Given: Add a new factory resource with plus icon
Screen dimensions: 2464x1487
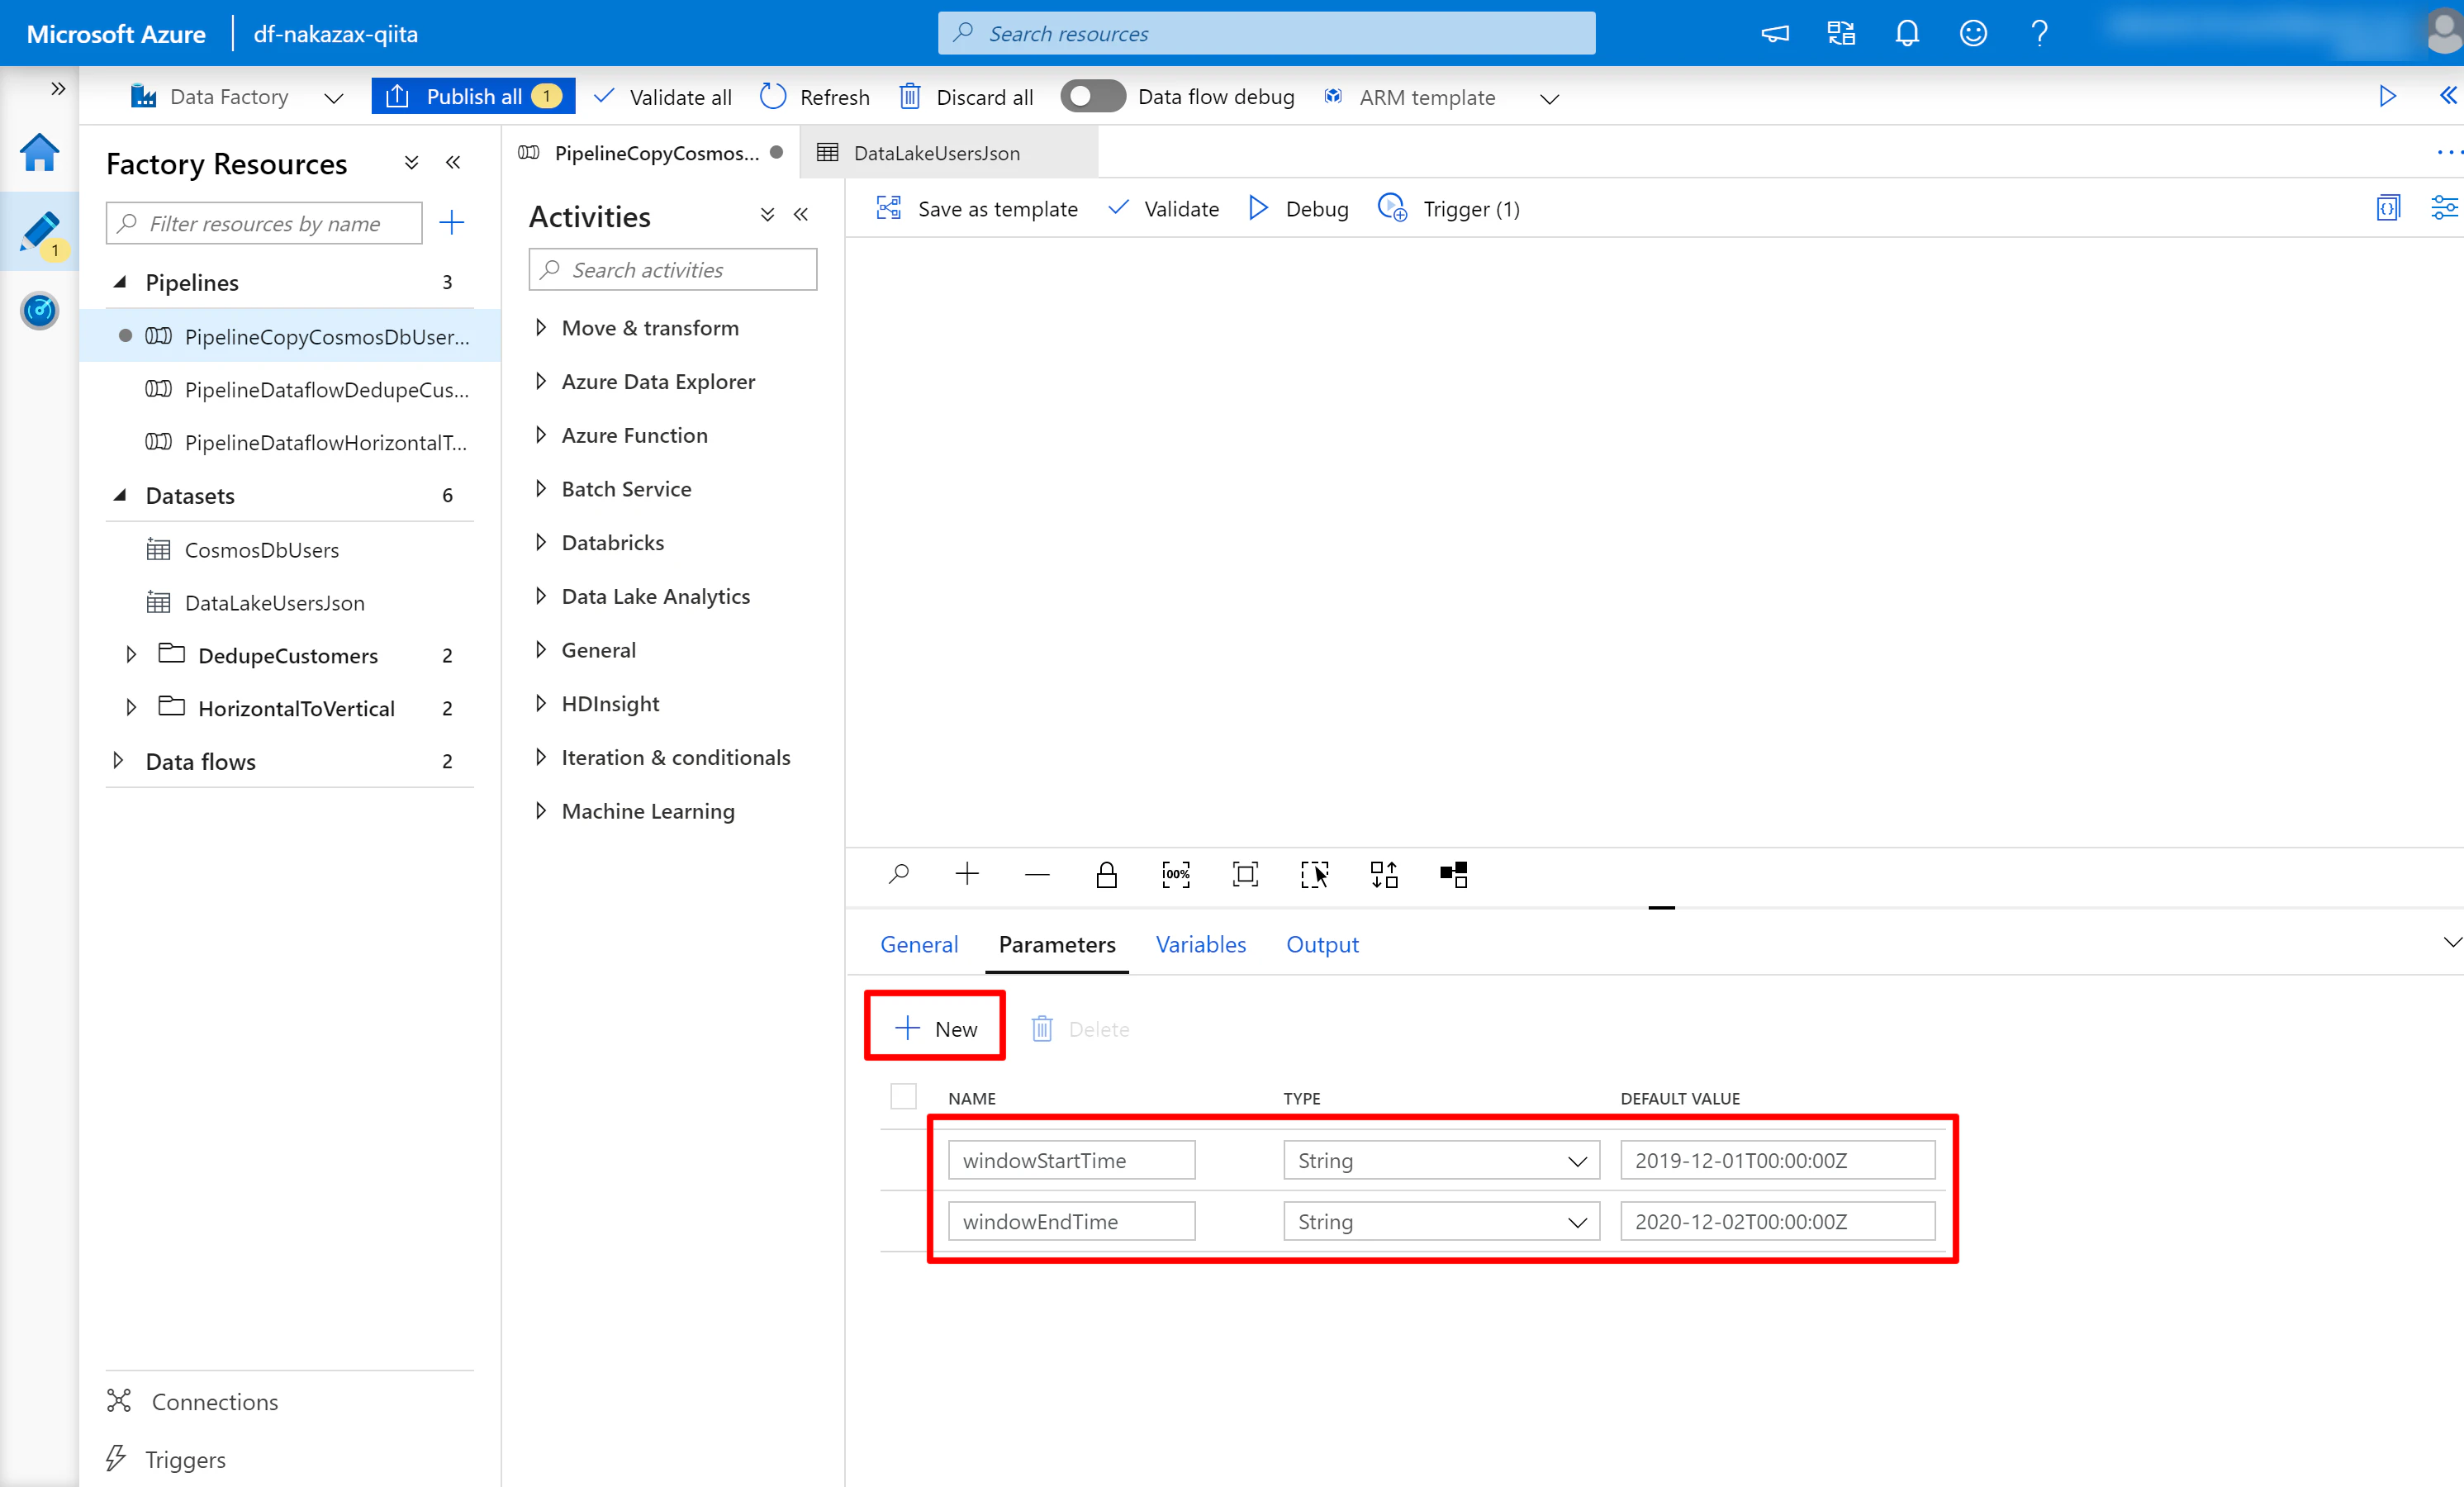Looking at the screenshot, I should pyautogui.click(x=452, y=222).
